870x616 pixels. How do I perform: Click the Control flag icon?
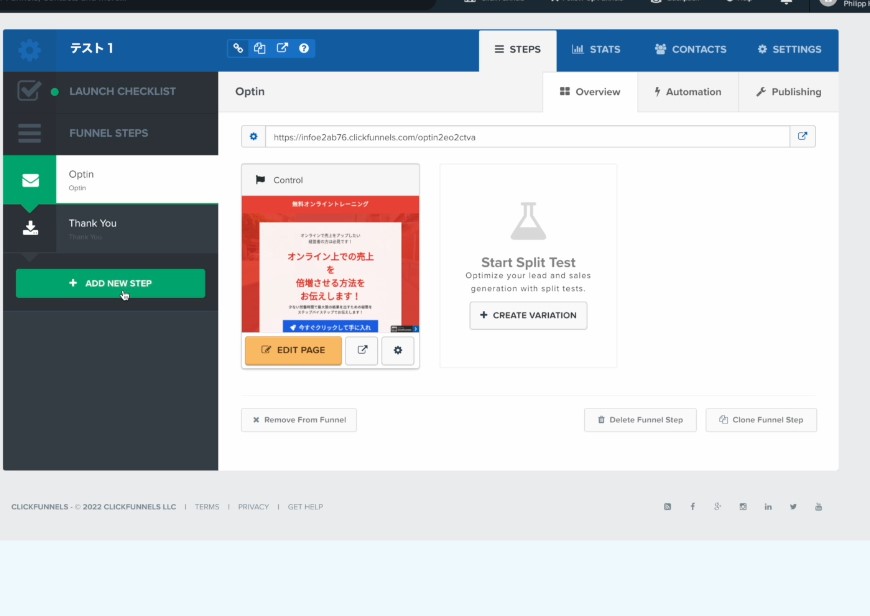point(260,180)
